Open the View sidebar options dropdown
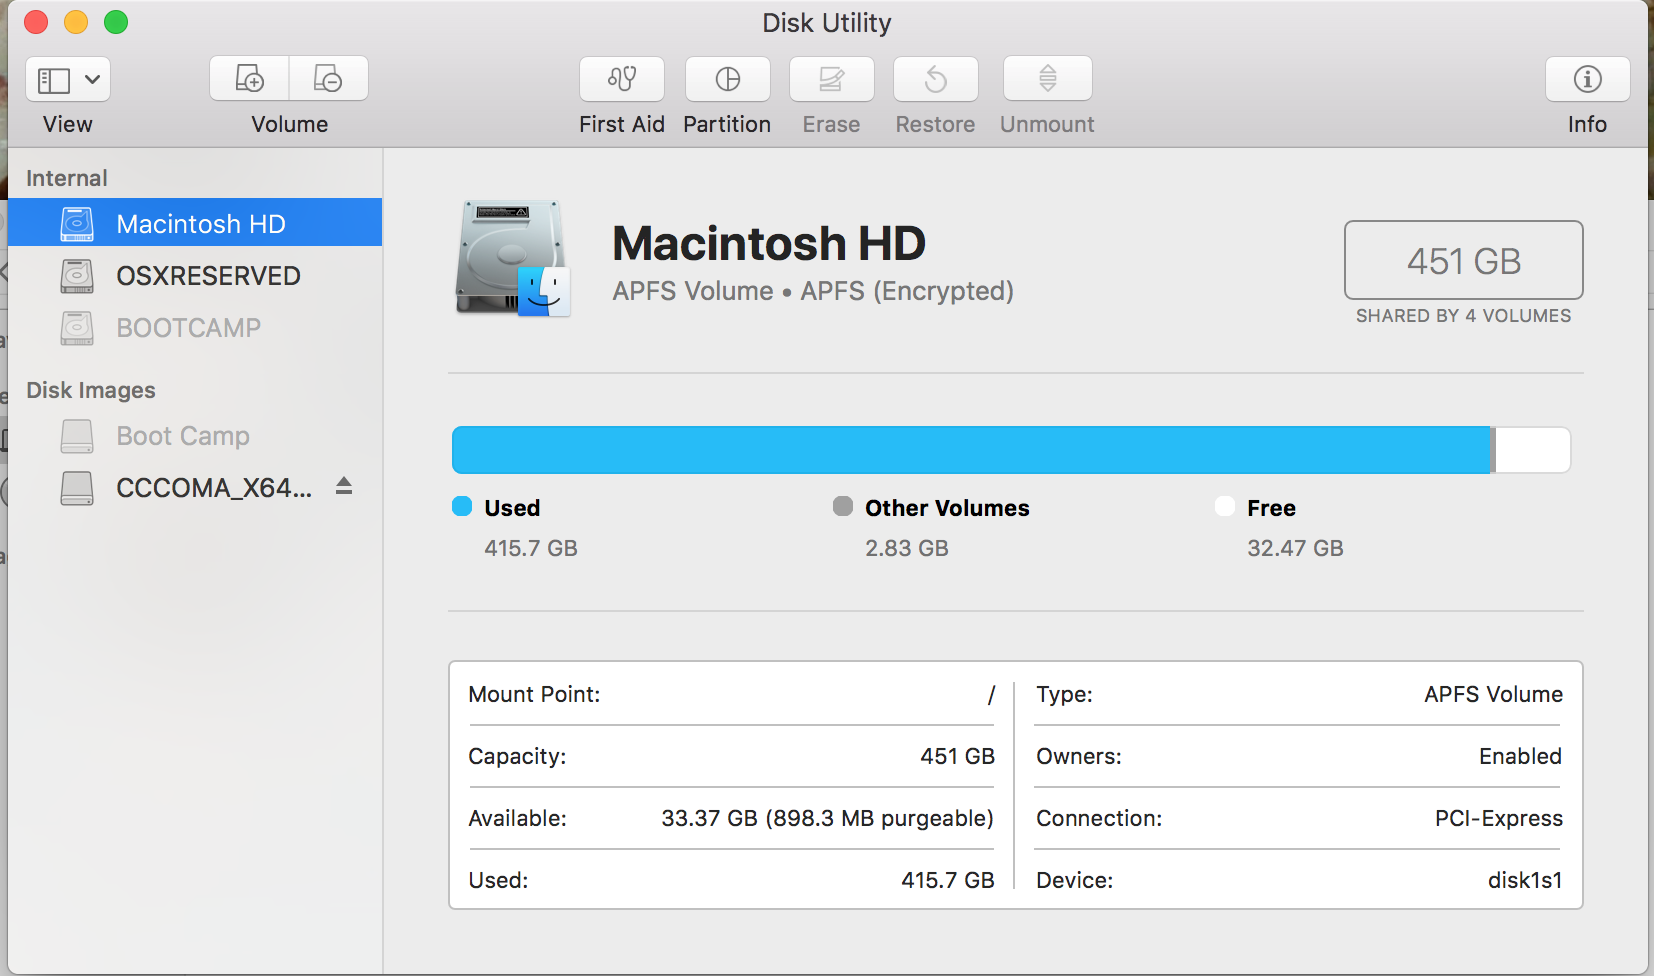1654x976 pixels. (x=68, y=79)
